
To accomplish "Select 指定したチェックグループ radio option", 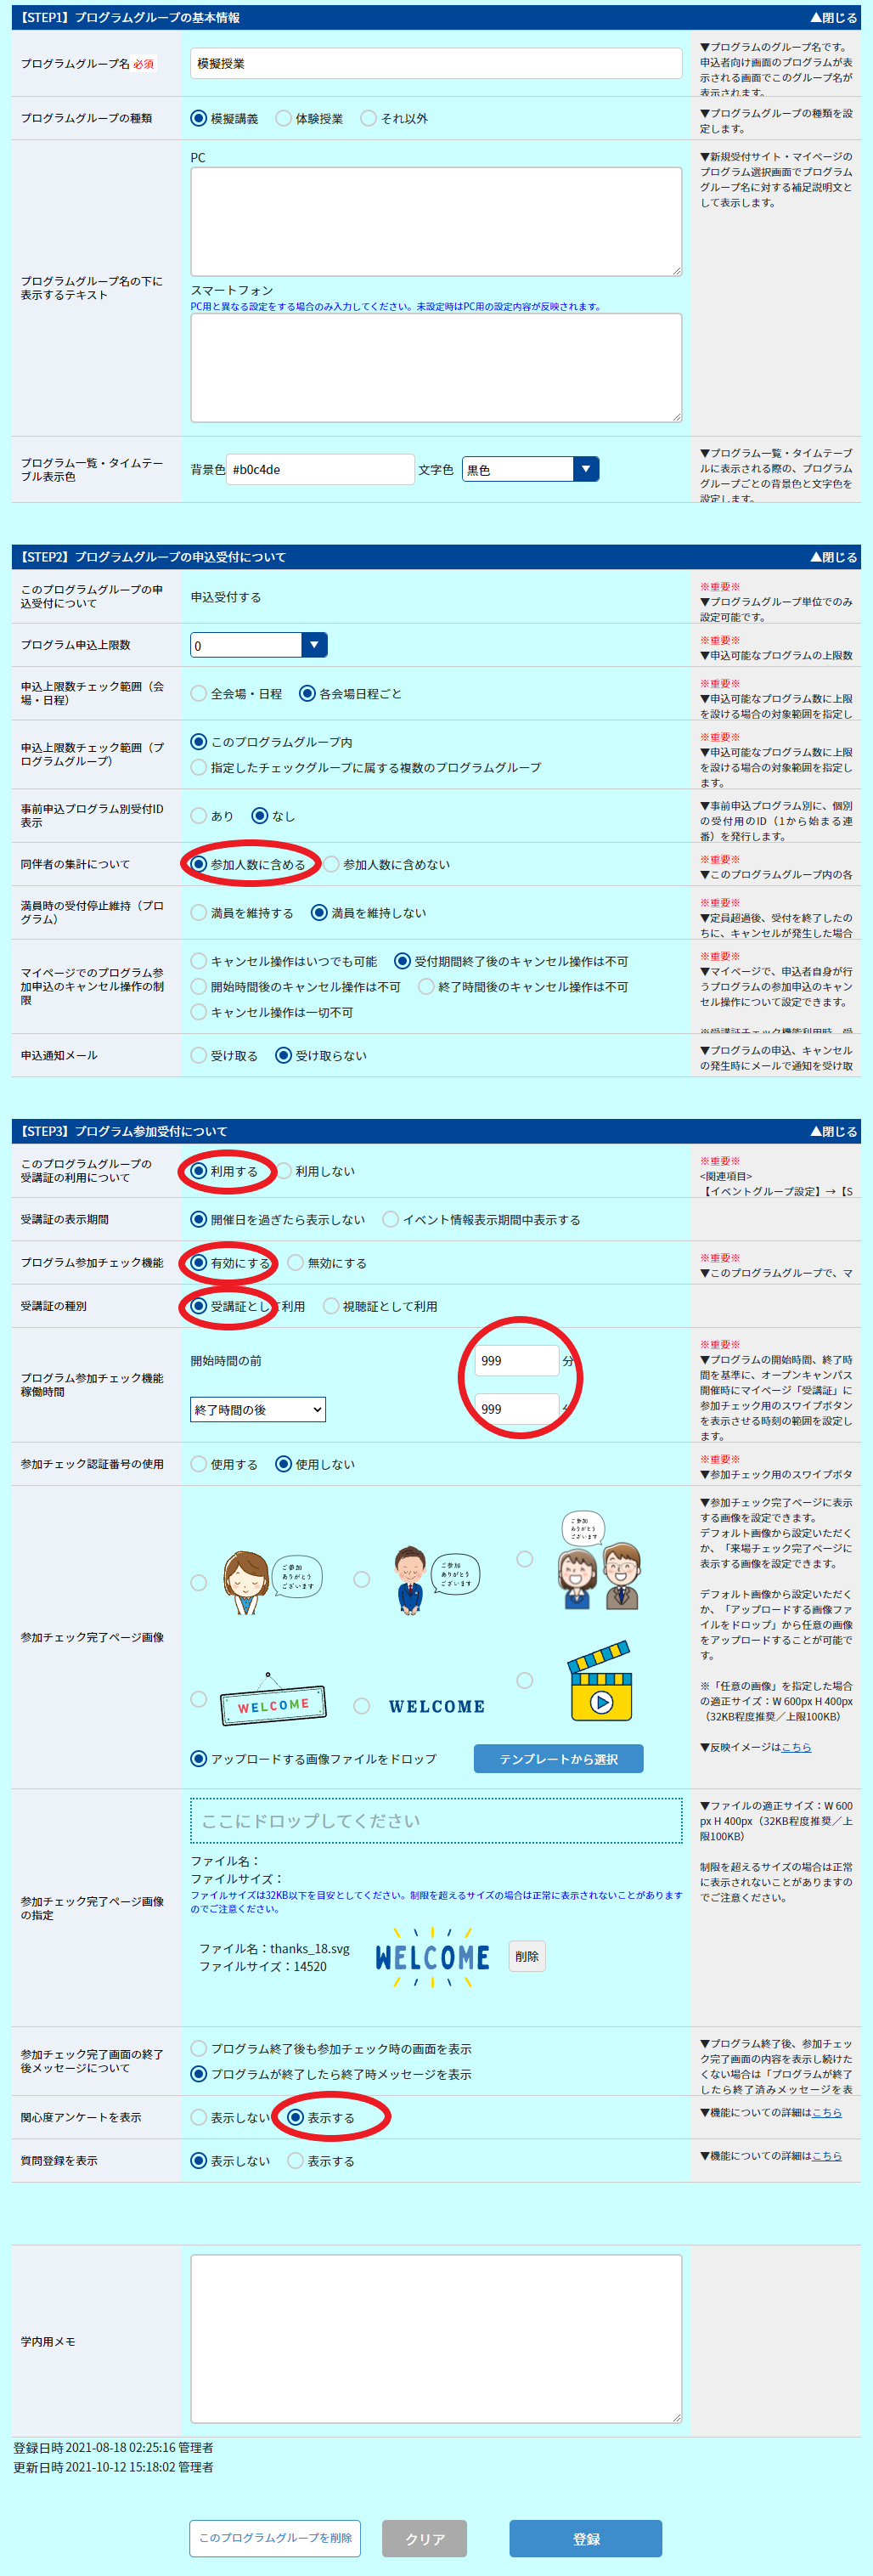I will [199, 767].
